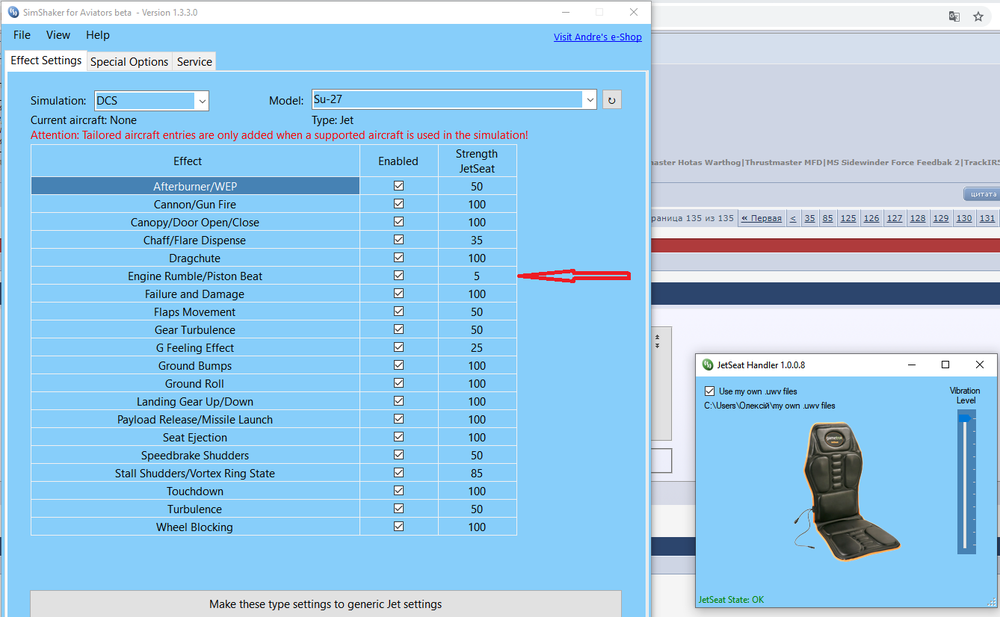Click the bookmark star in the browser toolbar
The width and height of the screenshot is (1000, 617).
point(978,17)
